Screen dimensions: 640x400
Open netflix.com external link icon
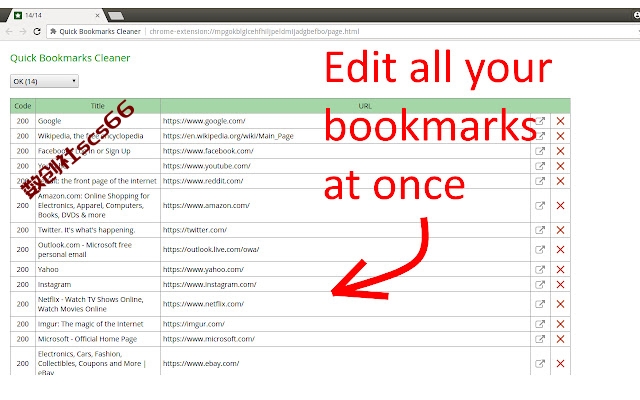pos(540,304)
